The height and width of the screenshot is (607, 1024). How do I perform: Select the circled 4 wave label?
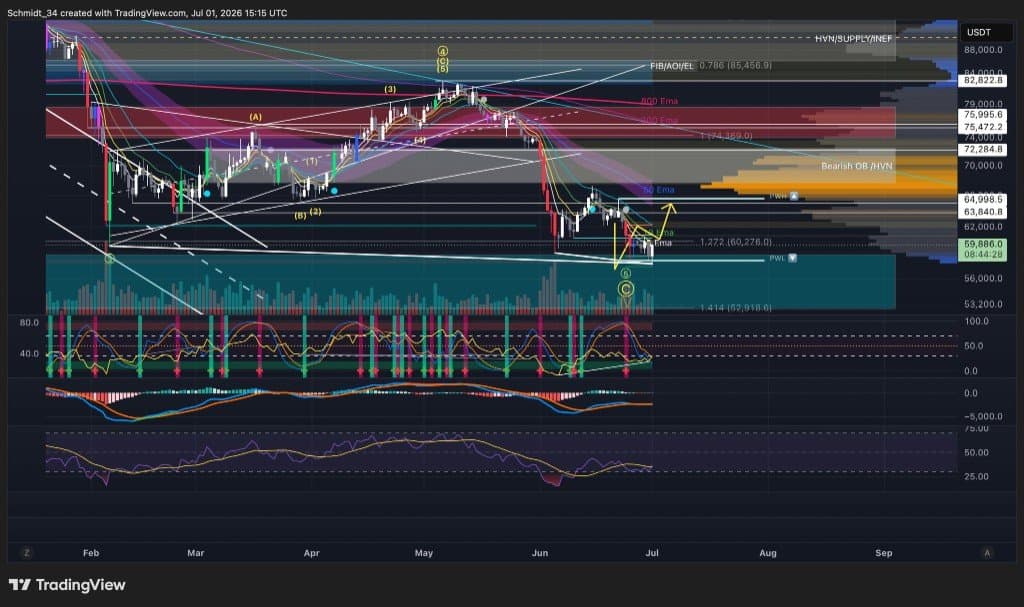click(x=443, y=51)
